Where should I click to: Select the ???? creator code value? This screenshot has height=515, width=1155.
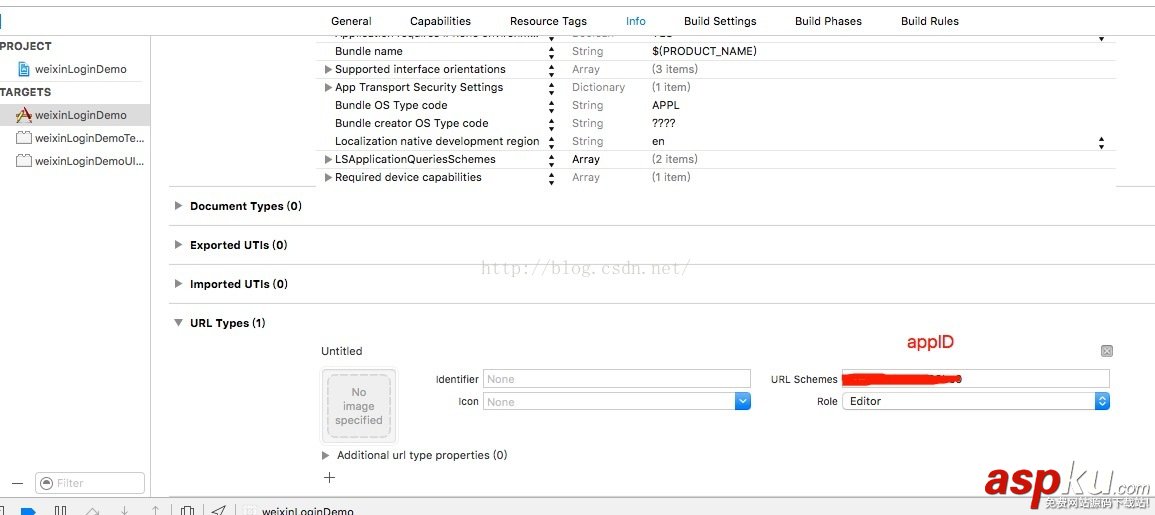click(x=664, y=124)
